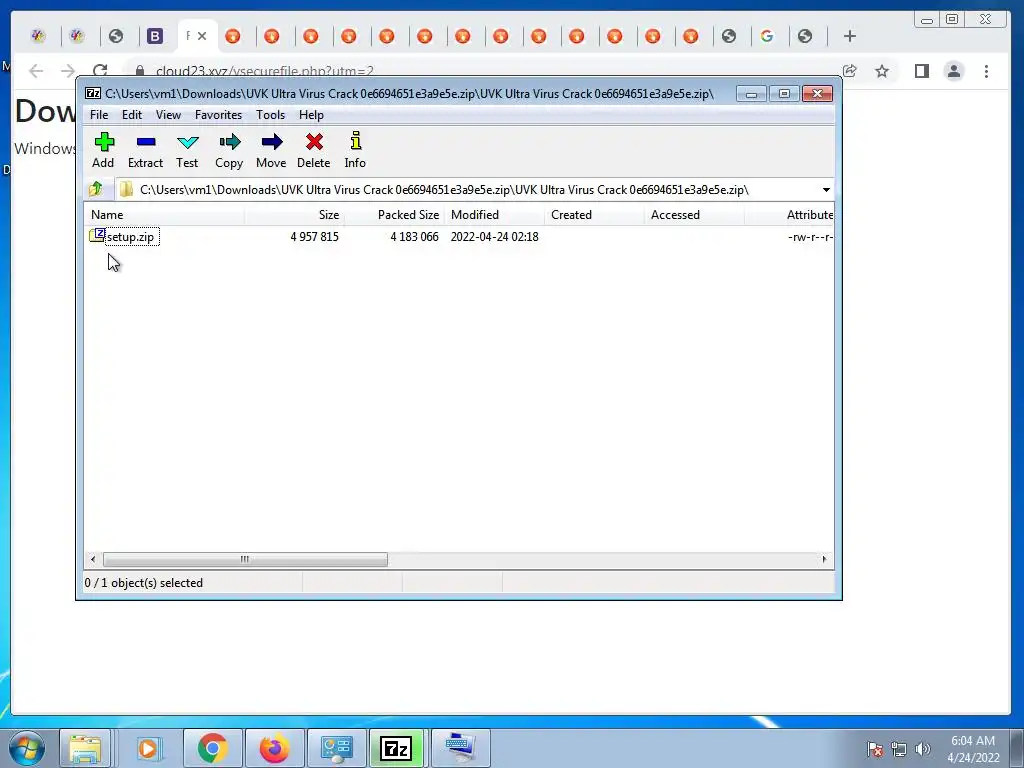Open the Tools menu

(270, 115)
